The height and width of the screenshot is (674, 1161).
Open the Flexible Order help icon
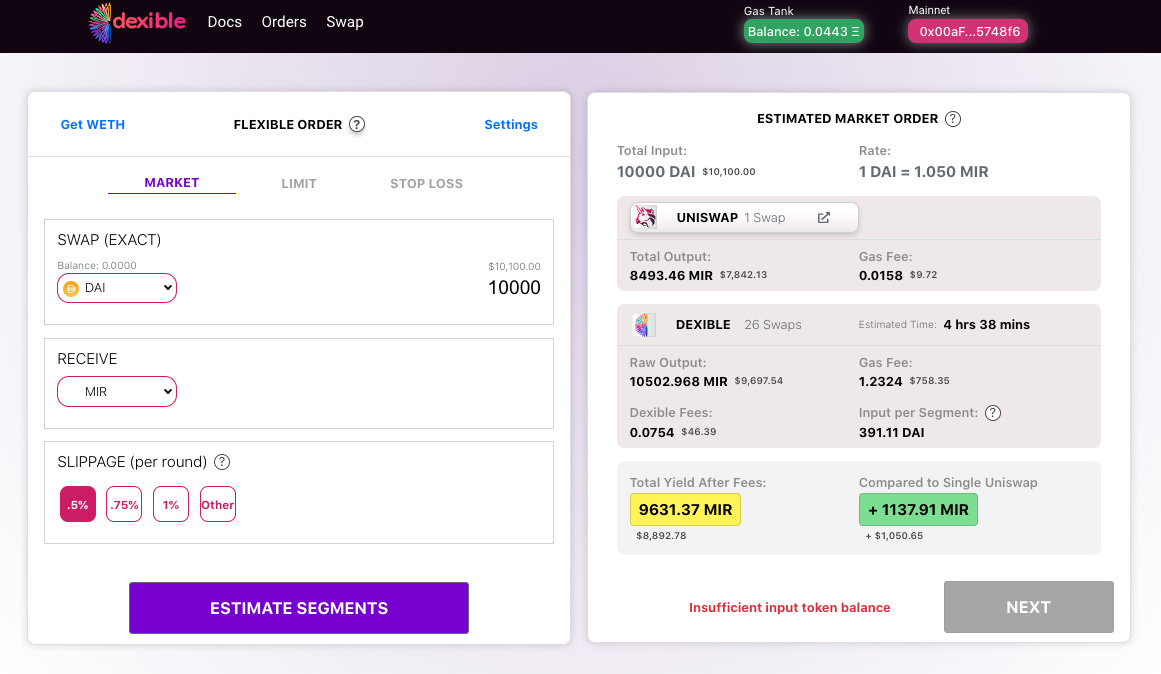pos(357,124)
